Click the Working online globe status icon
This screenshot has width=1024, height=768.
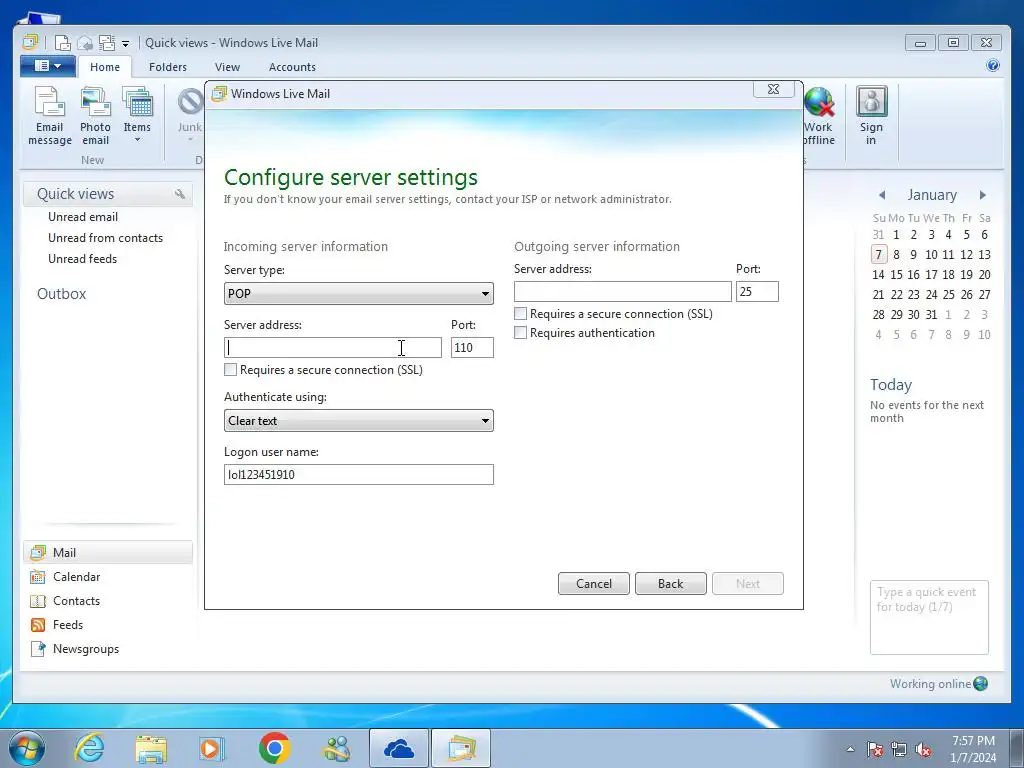tap(980, 684)
